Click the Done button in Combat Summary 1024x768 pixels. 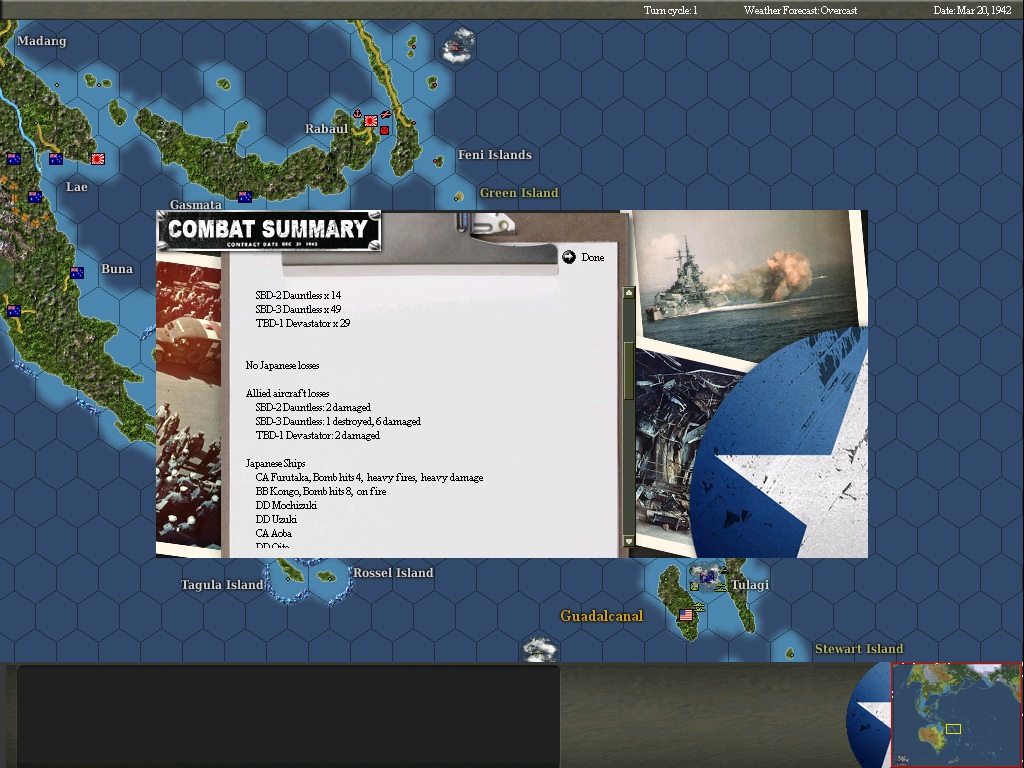[x=583, y=257]
